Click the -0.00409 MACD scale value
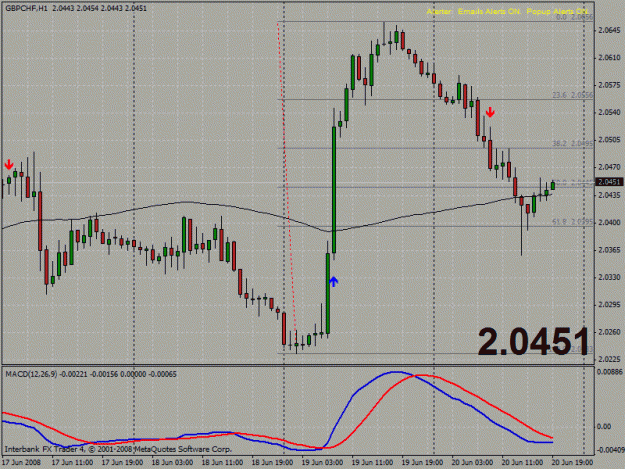 [x=611, y=450]
